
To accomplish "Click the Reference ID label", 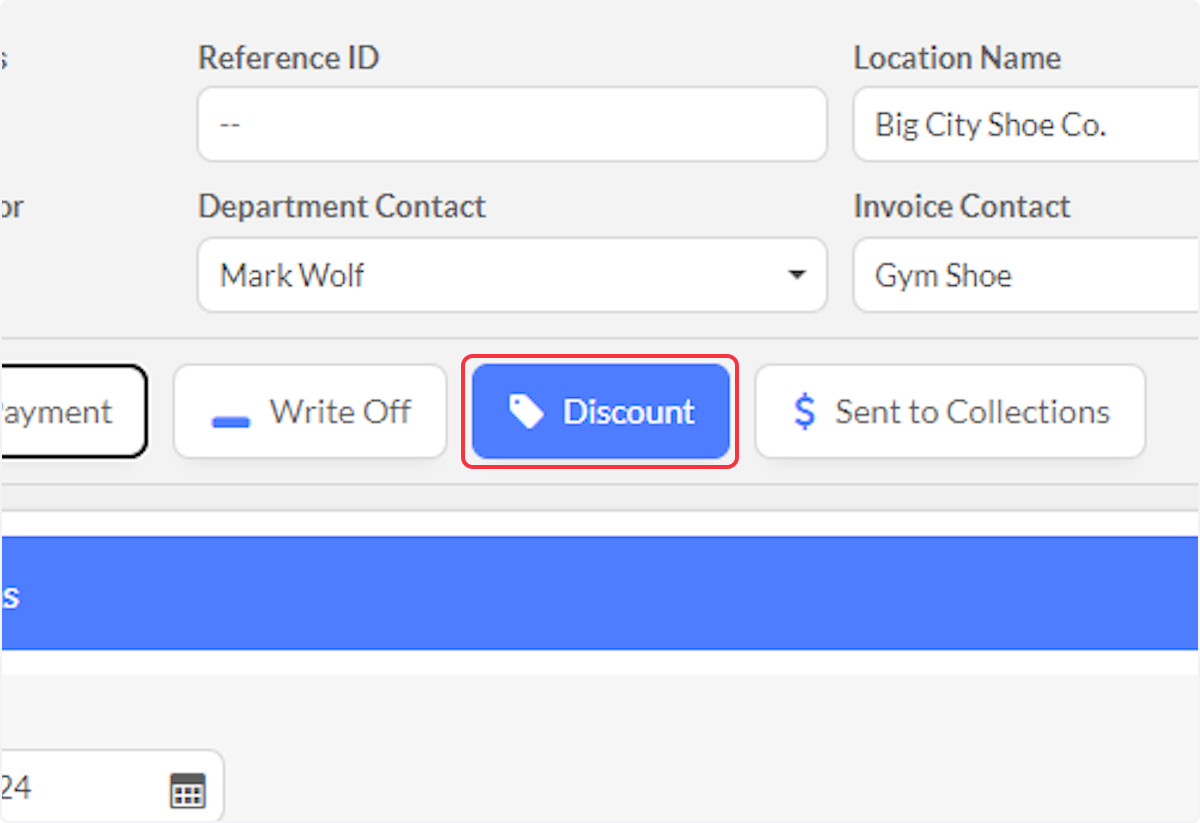I will point(288,58).
